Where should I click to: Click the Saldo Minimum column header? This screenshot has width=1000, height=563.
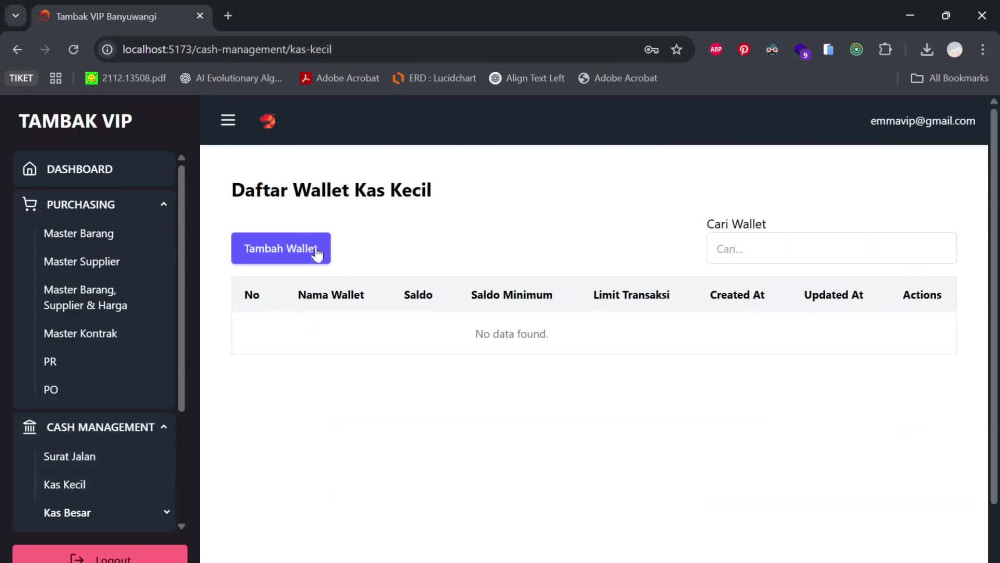tap(511, 295)
